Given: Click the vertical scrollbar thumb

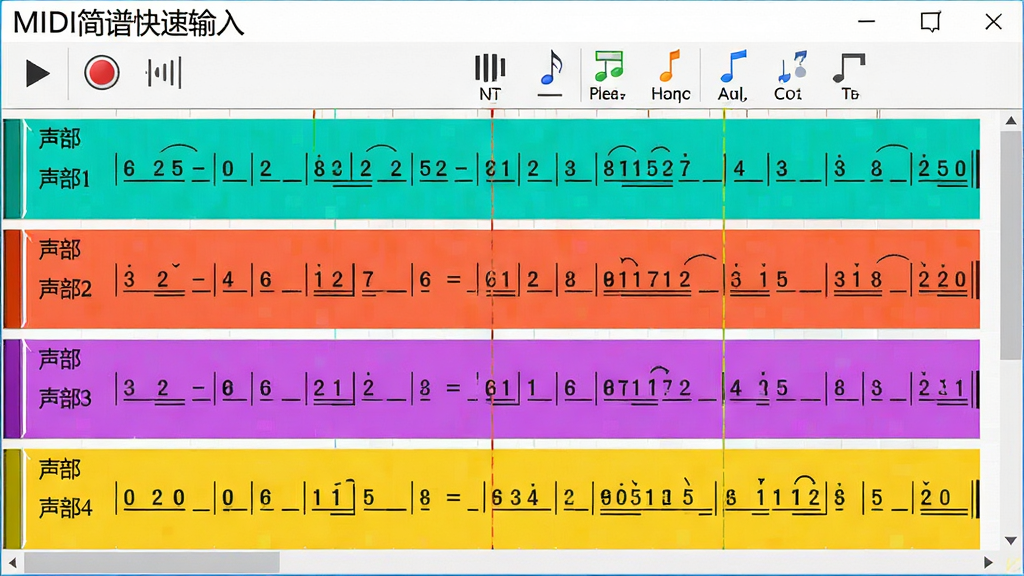Looking at the screenshot, I should [1011, 245].
